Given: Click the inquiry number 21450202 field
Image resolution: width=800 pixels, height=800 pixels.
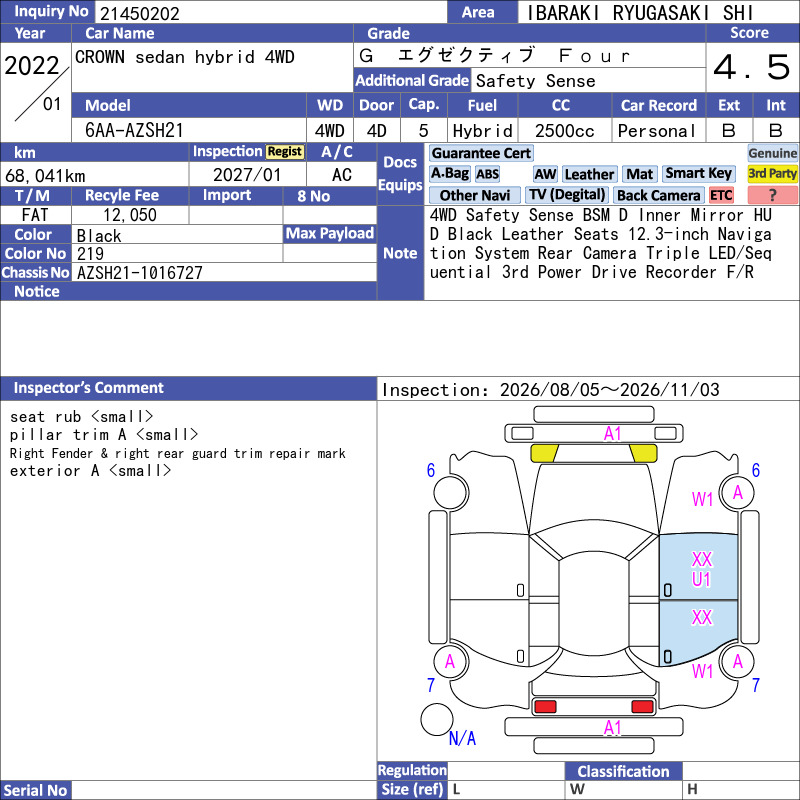Looking at the screenshot, I should pos(271,13).
